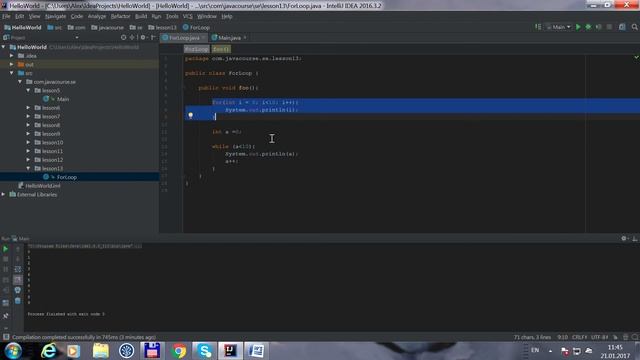Rerun Main in the Run panel
Screen dimensions: 640x360
tap(6, 249)
